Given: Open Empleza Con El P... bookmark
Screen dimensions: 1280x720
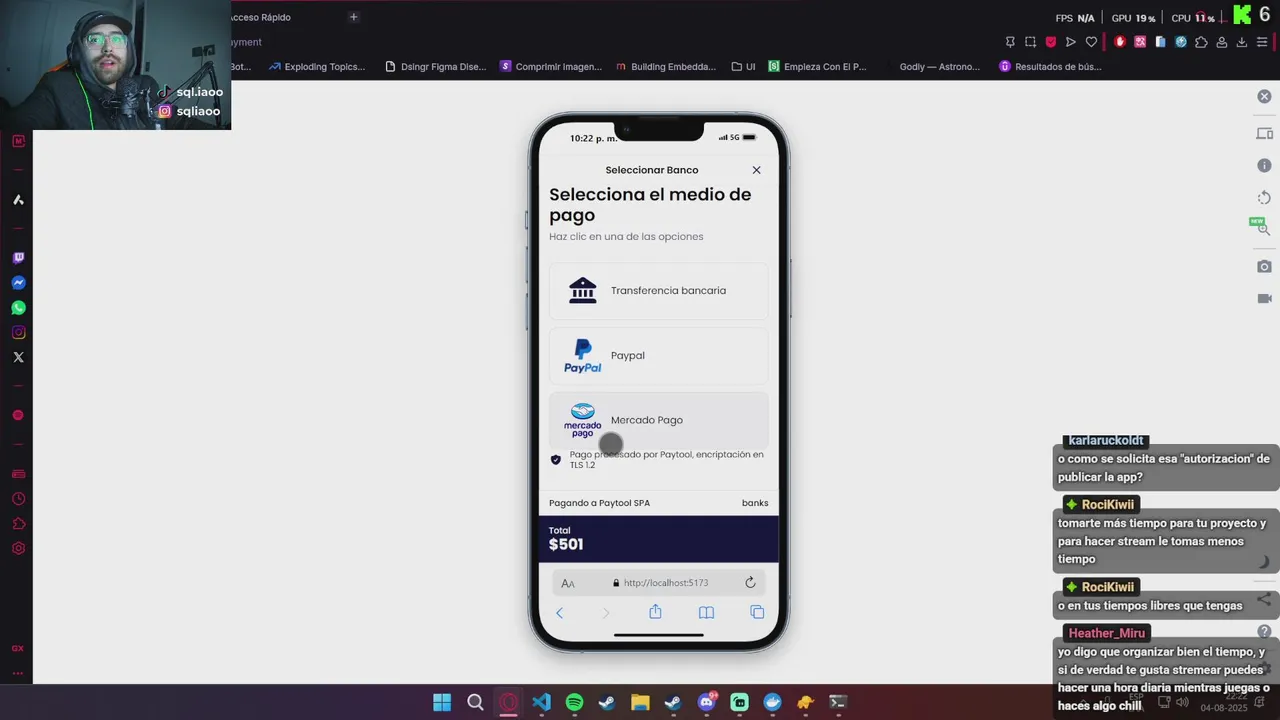Looking at the screenshot, I should click(817, 67).
